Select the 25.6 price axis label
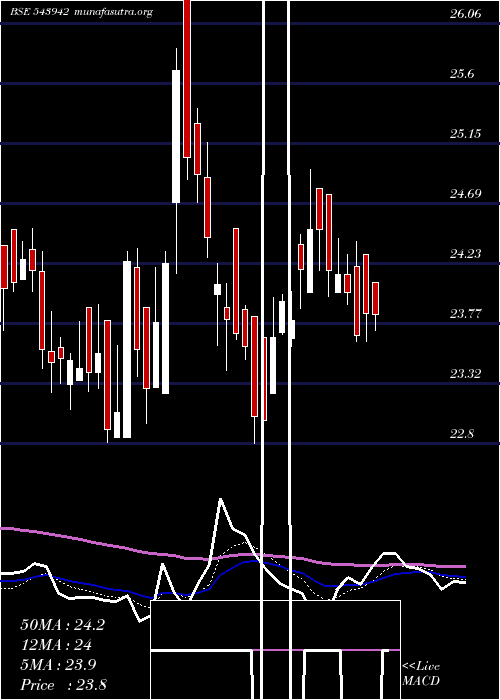The width and height of the screenshot is (500, 700). pyautogui.click(x=462, y=74)
